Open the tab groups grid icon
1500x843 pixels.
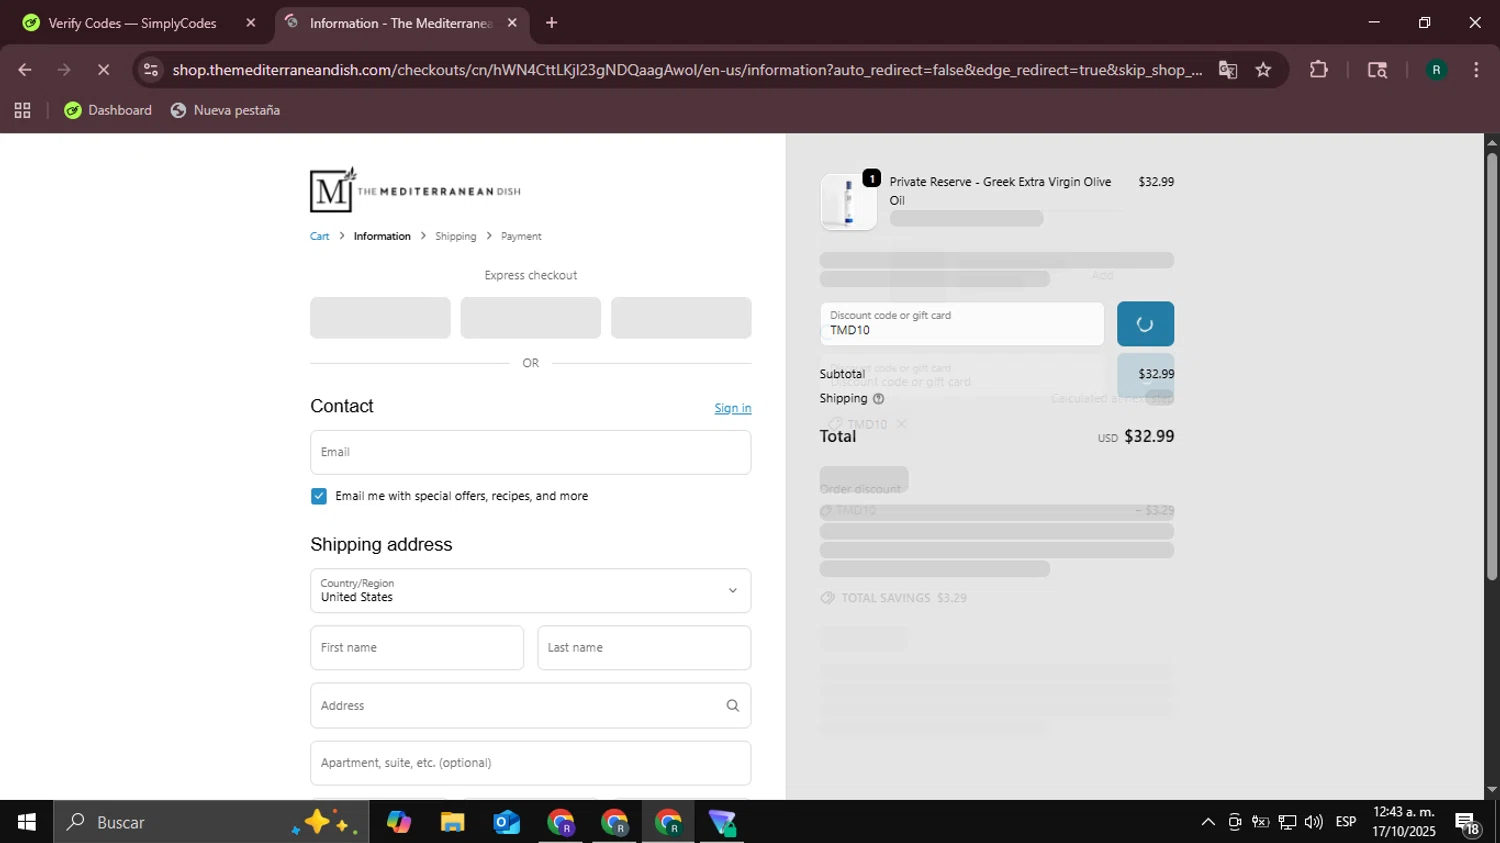point(22,110)
